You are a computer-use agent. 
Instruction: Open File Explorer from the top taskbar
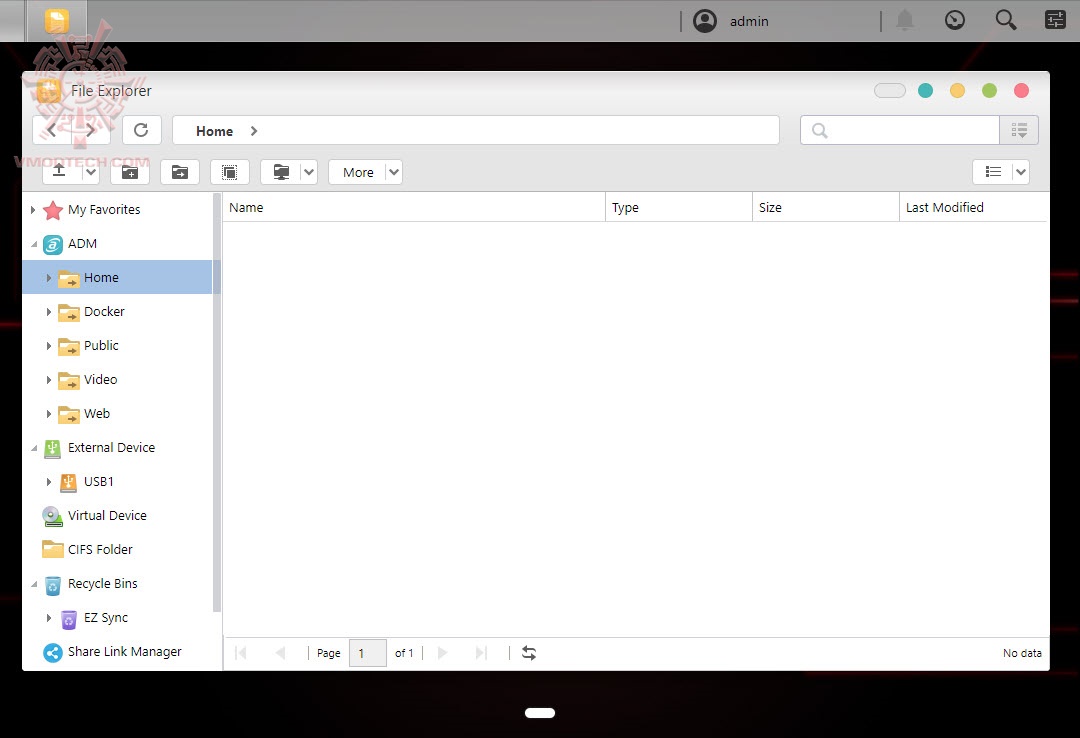56,21
